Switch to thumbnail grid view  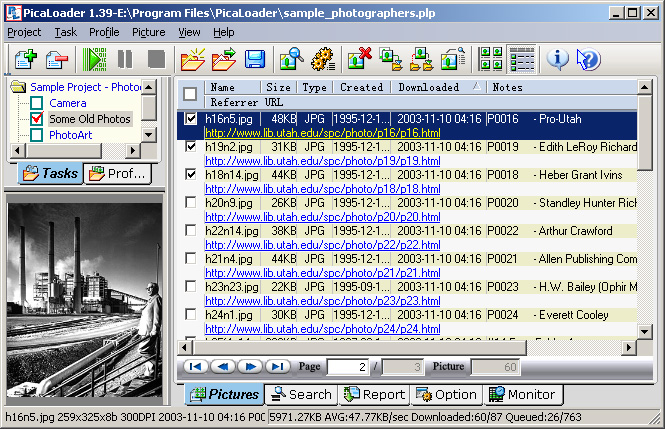(490, 59)
